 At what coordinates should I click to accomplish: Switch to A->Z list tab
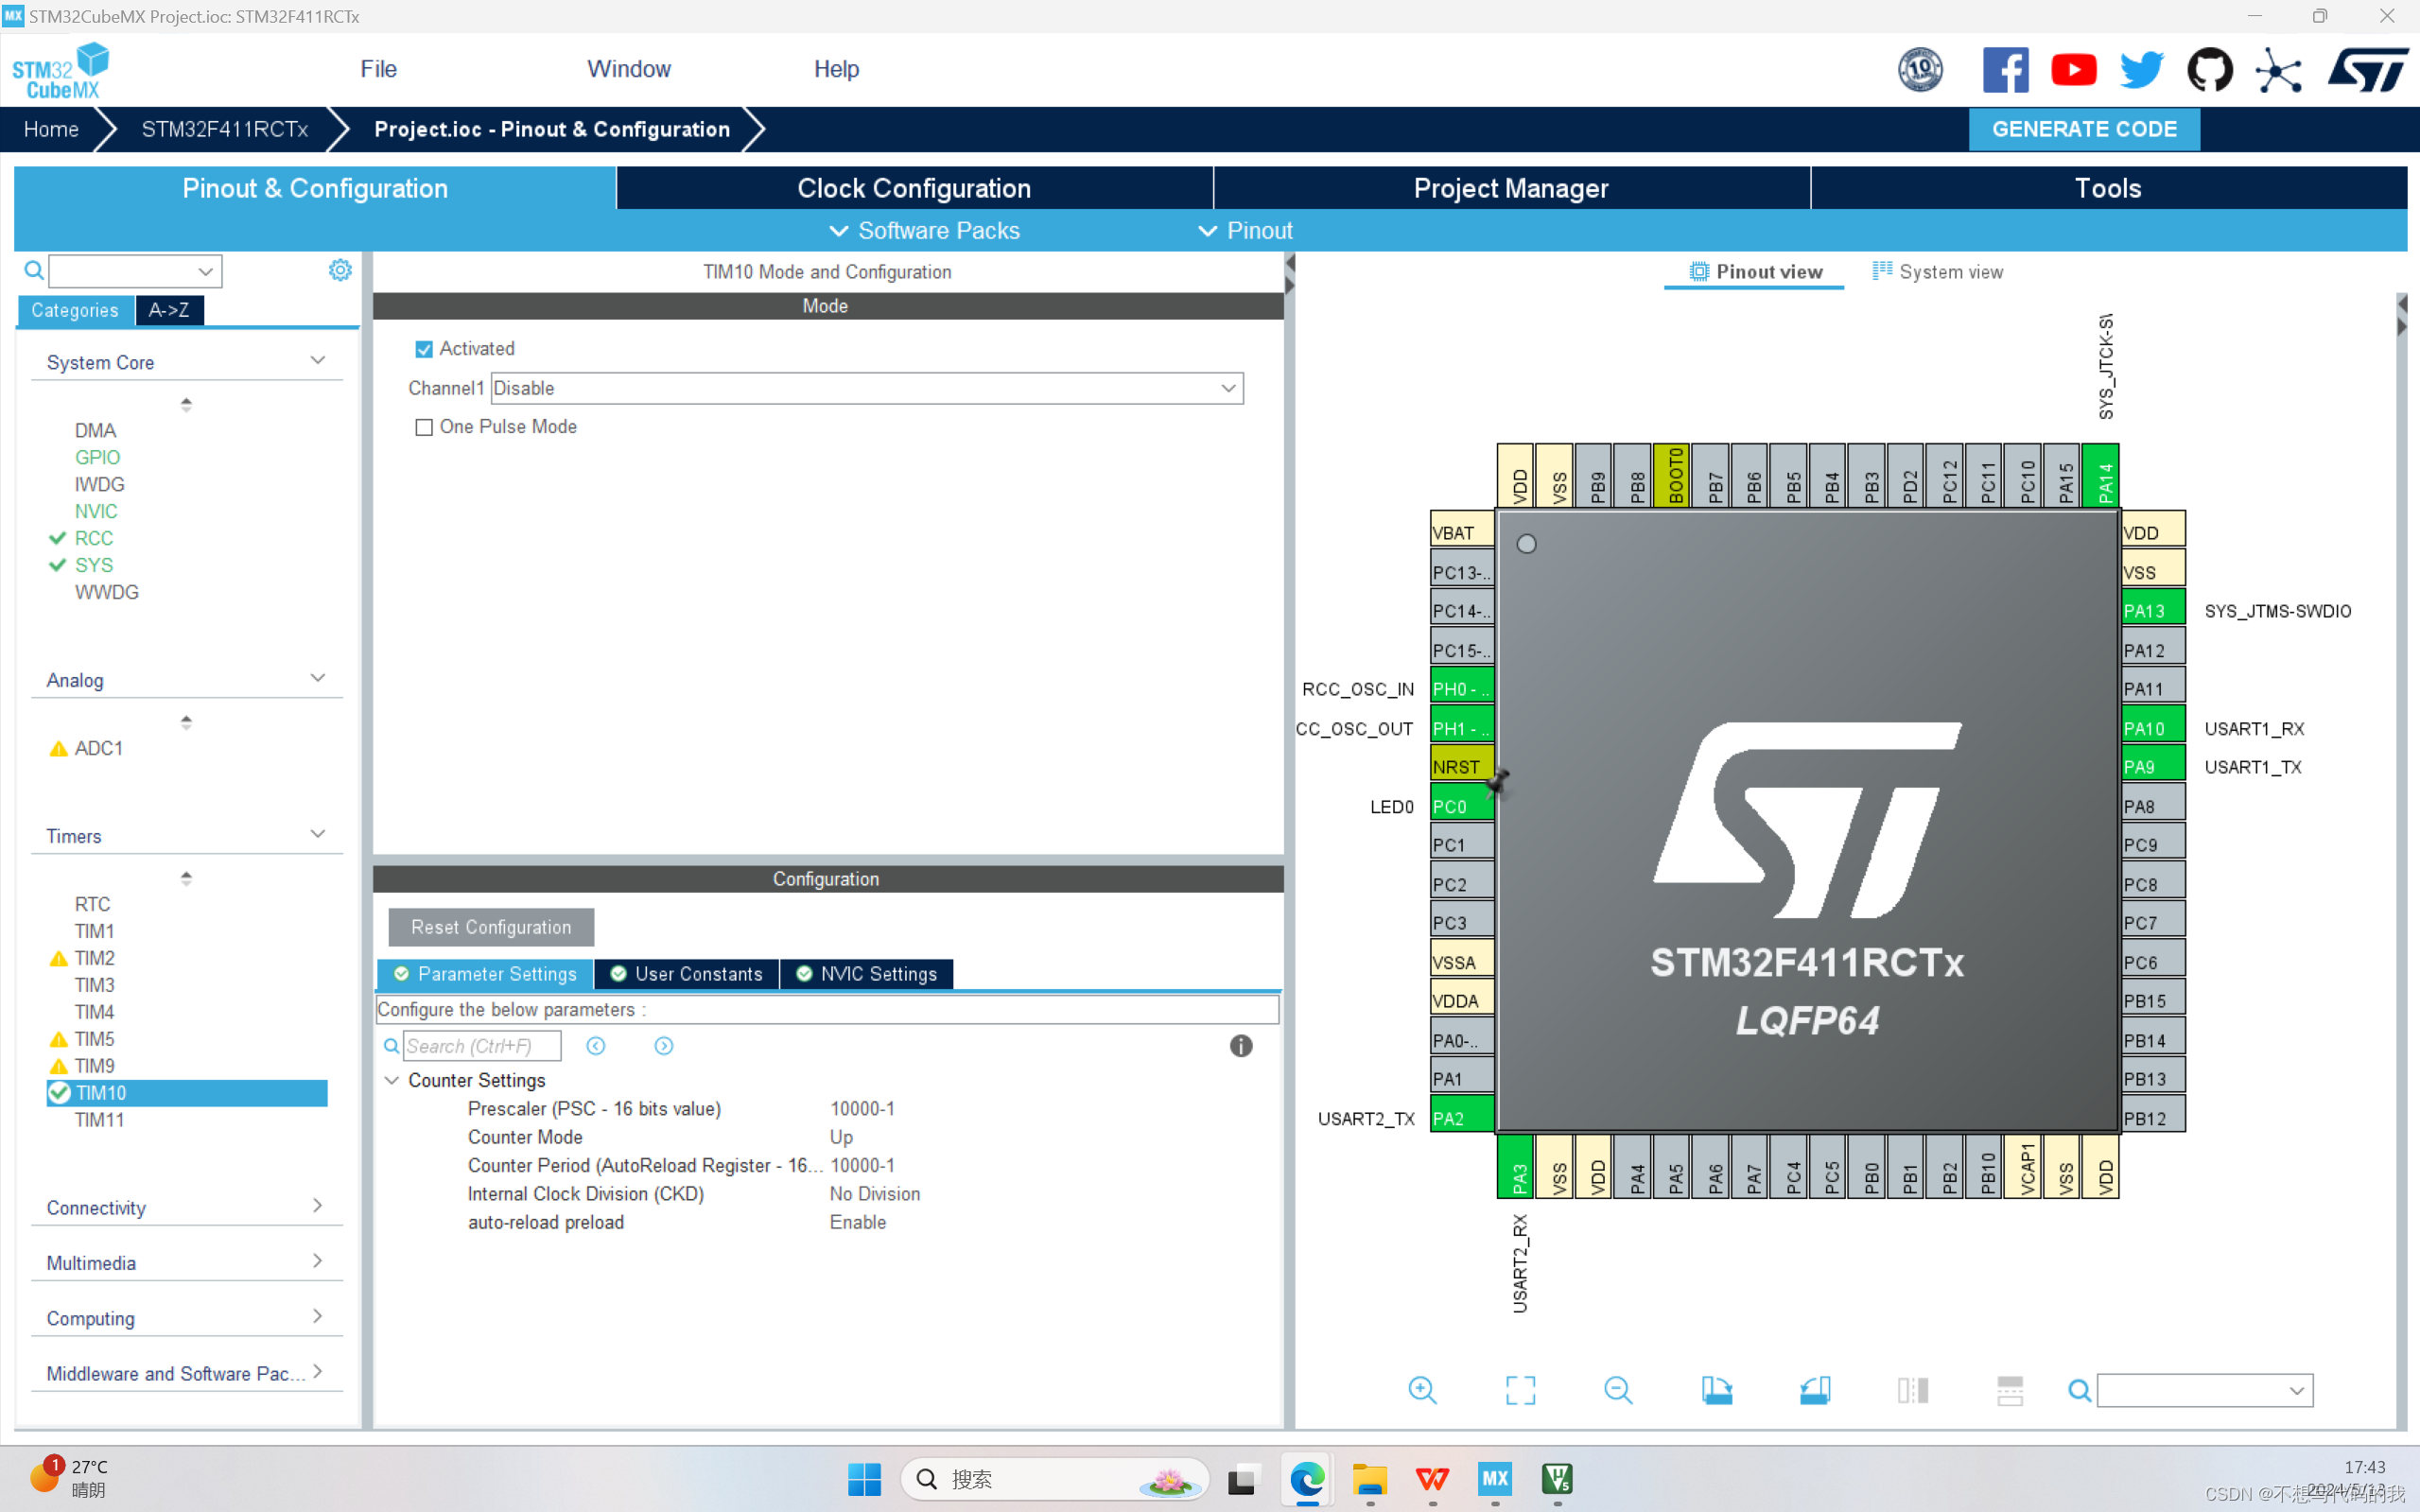pos(169,310)
